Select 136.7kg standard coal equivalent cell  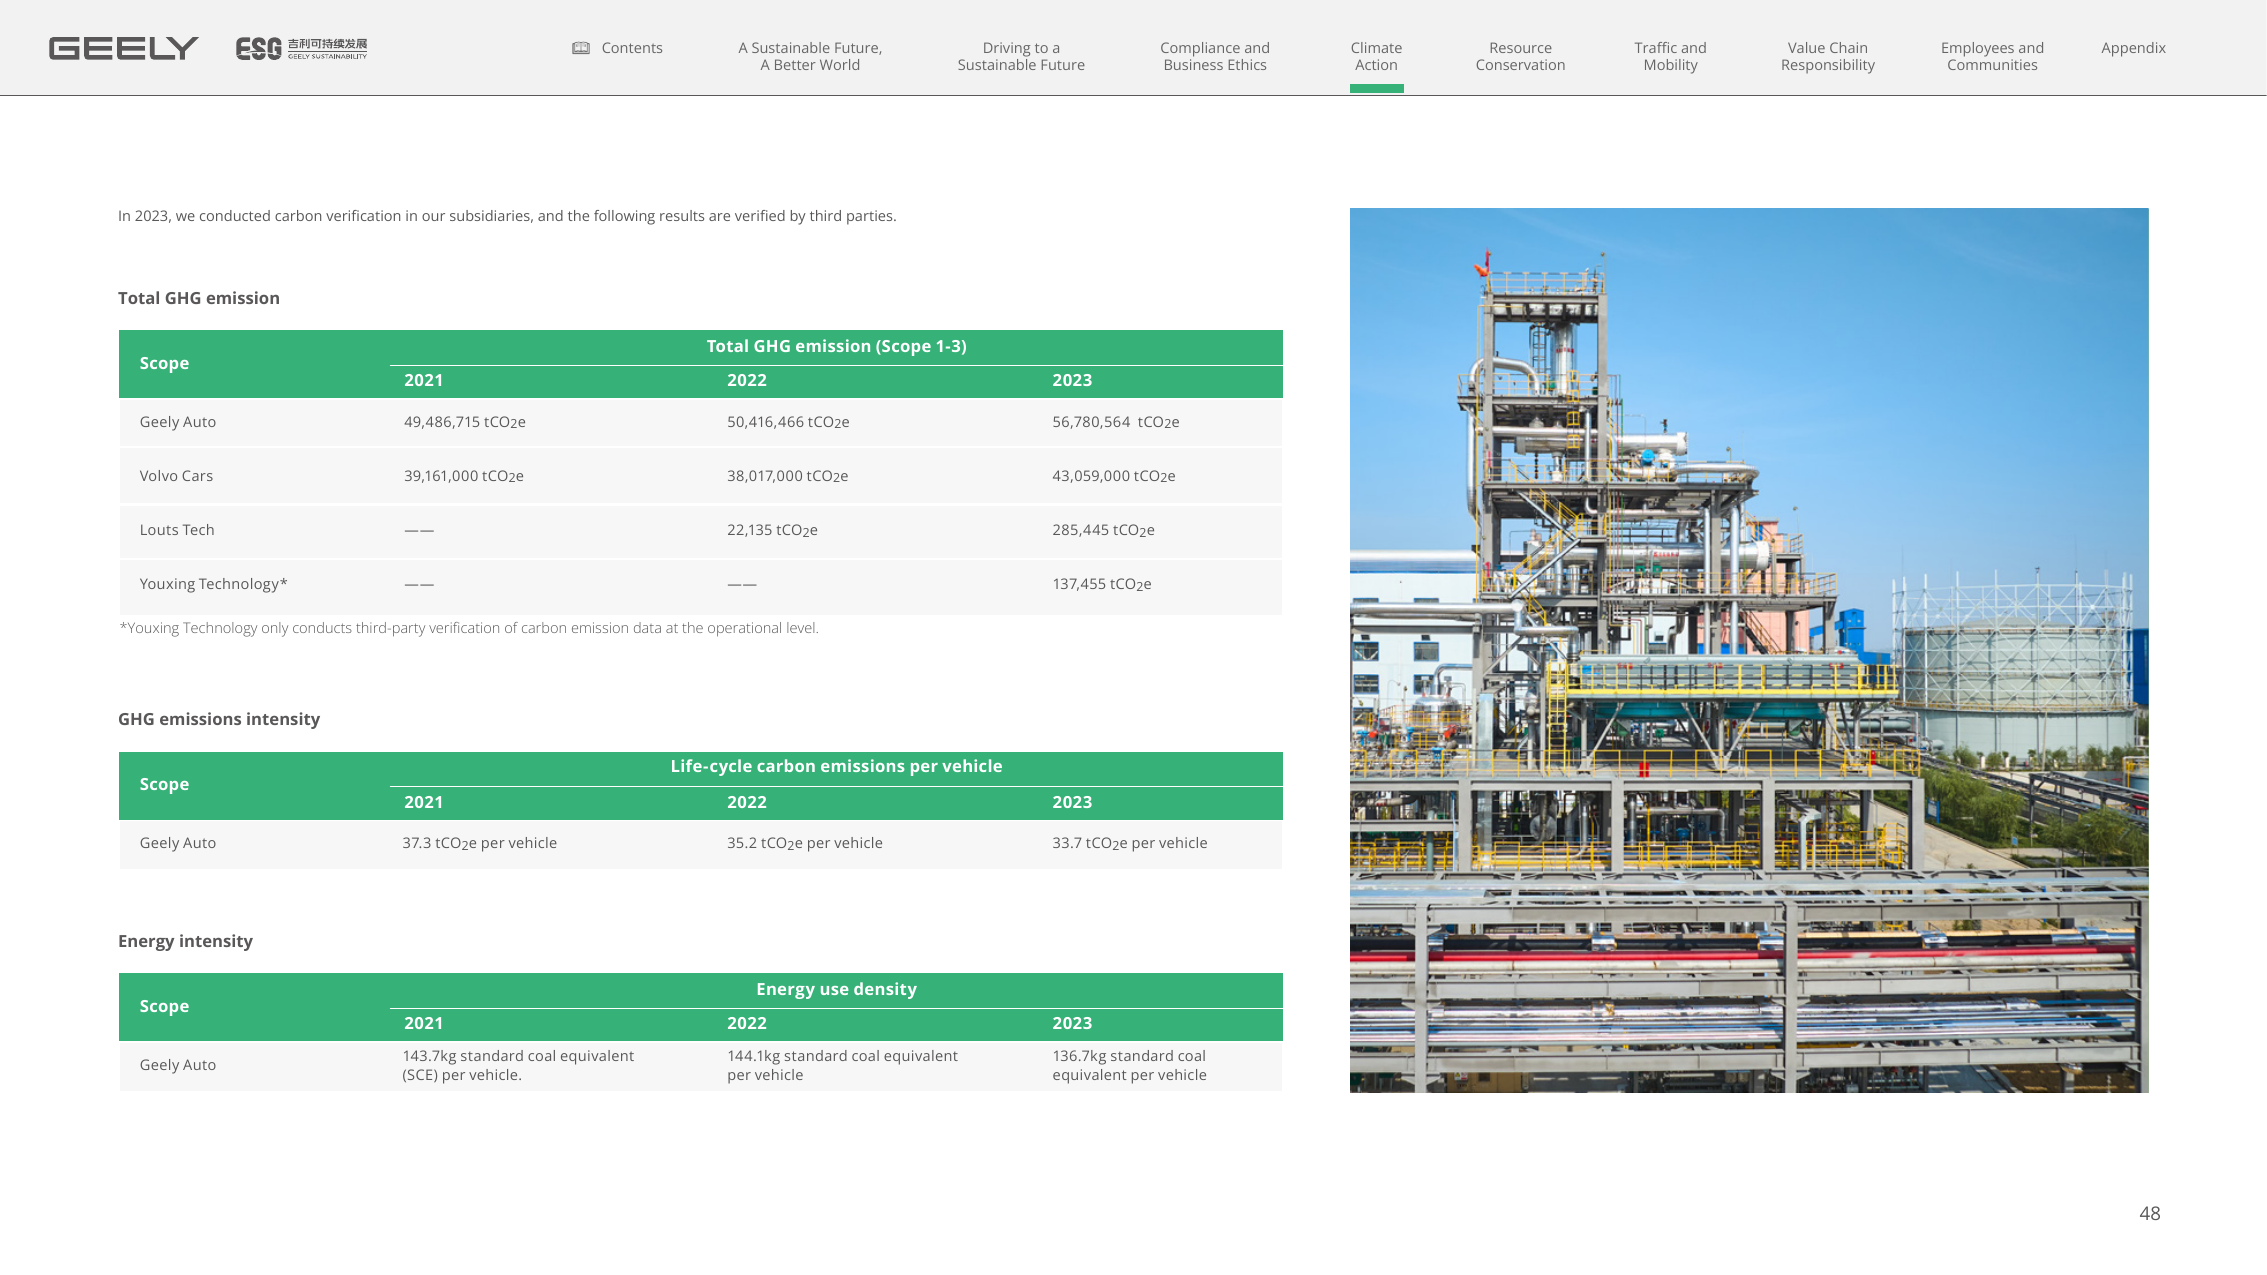(1129, 1065)
